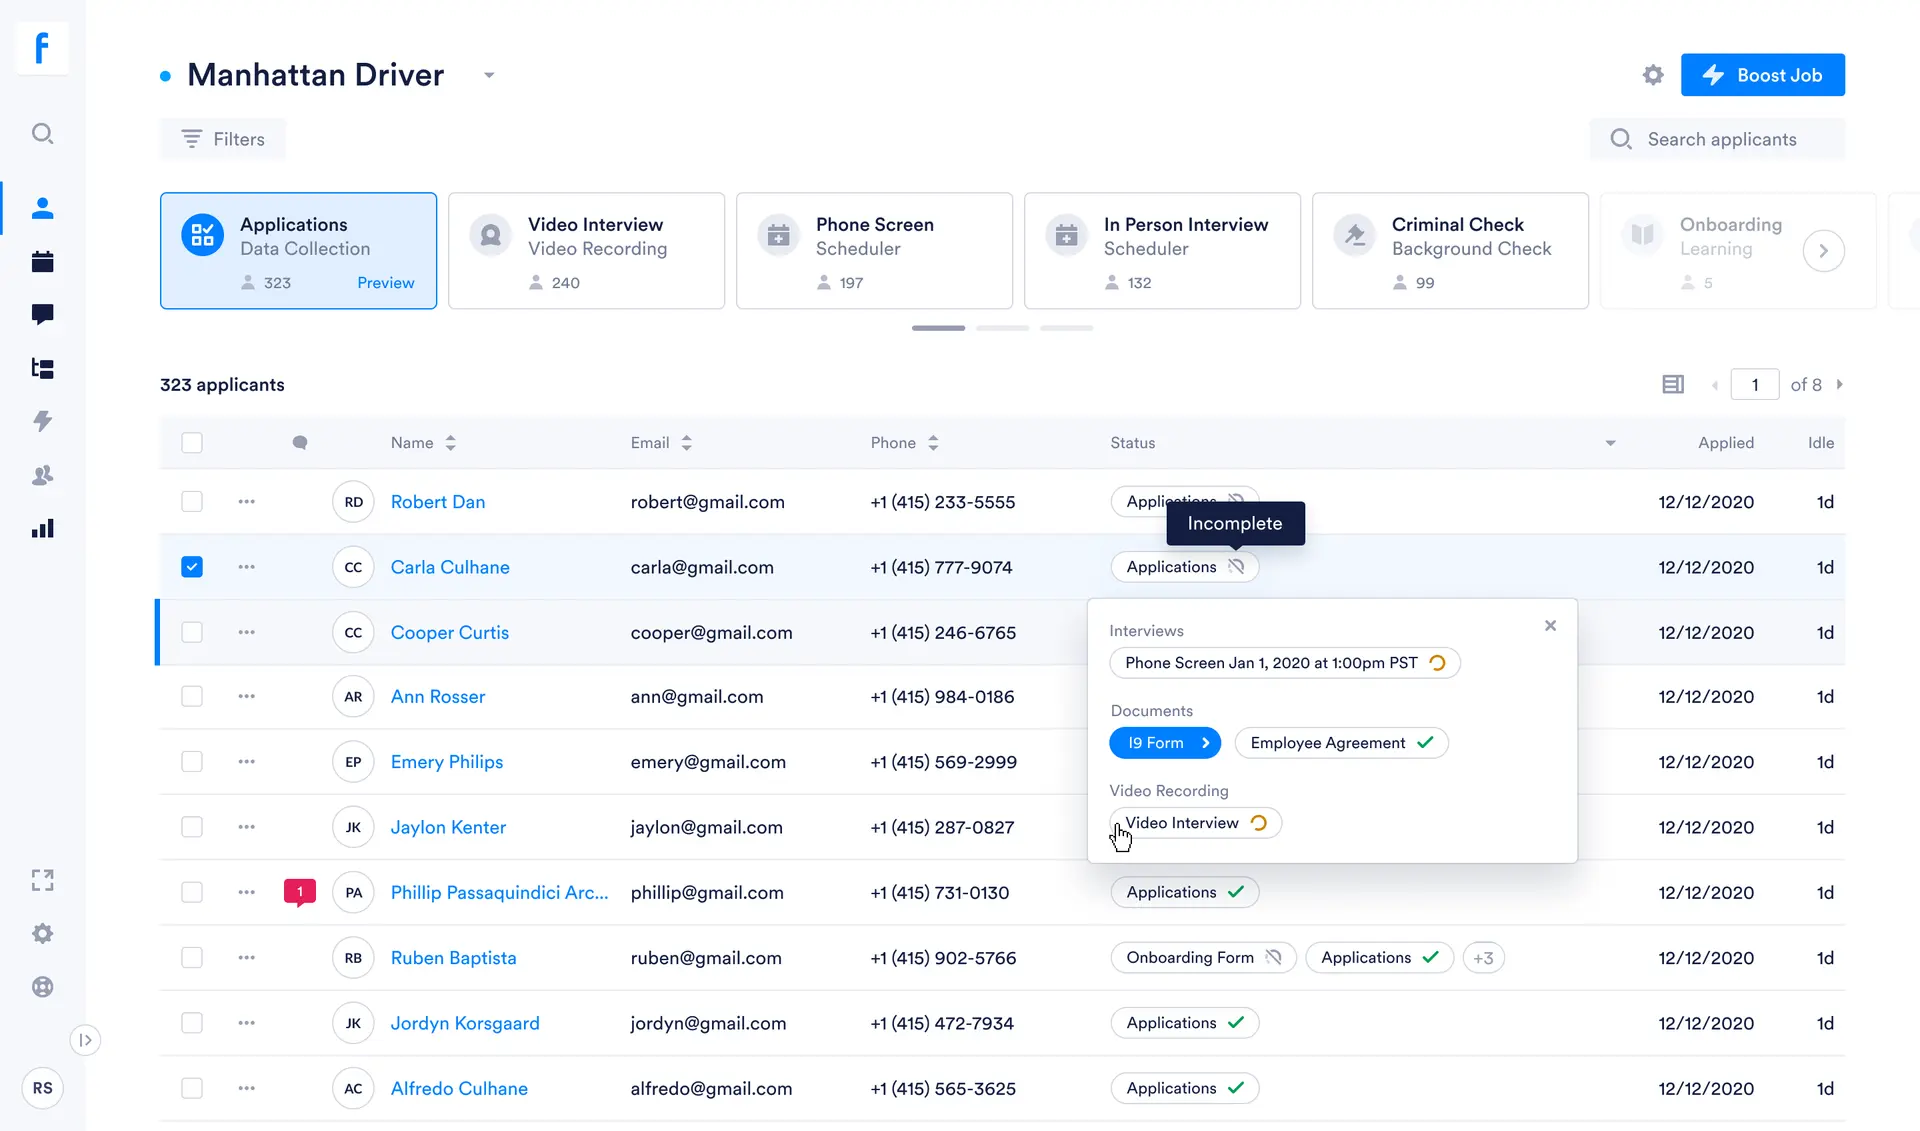Click the table layout view icon
Screen dimensions: 1920x1131
coord(1673,385)
